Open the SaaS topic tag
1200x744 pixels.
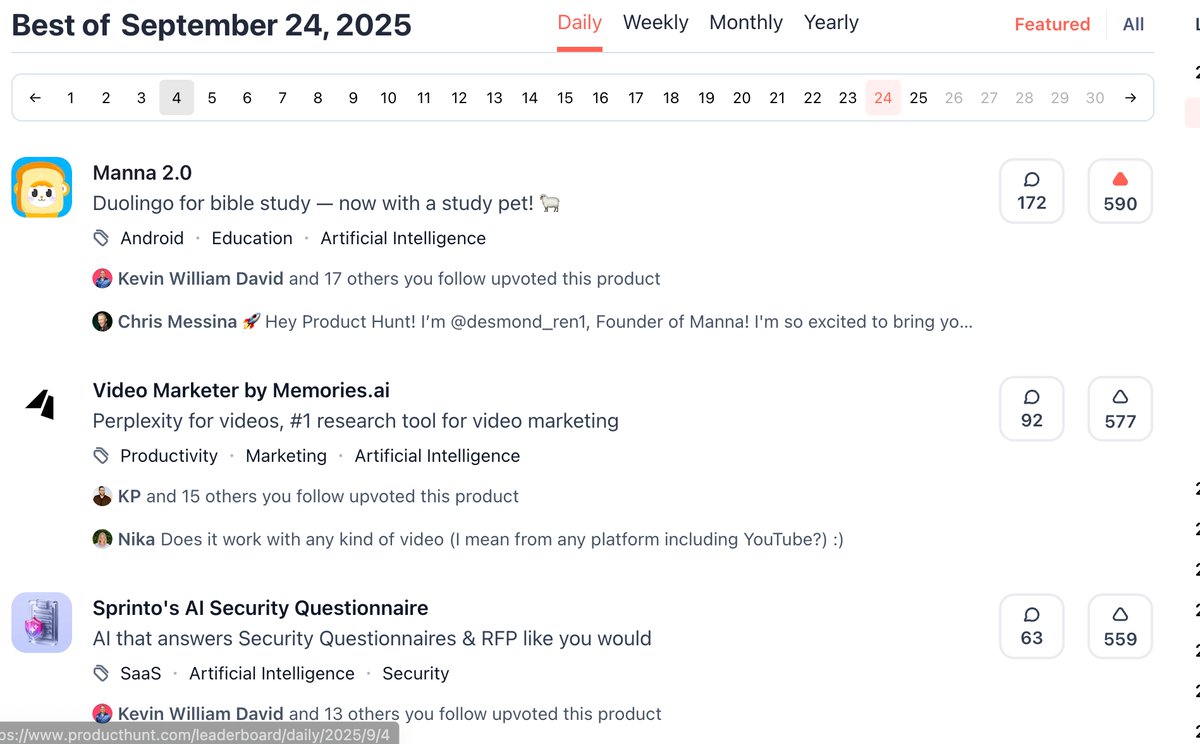pyautogui.click(x=141, y=674)
